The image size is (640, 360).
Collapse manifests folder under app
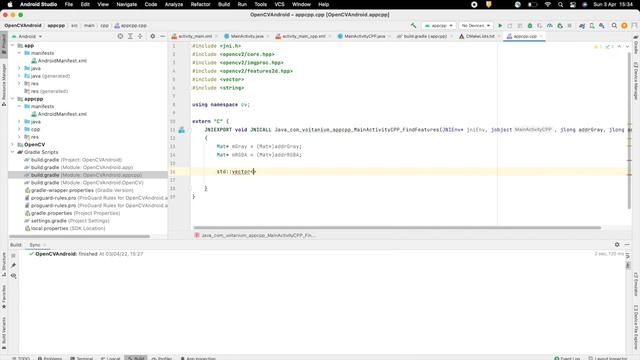click(x=19, y=53)
